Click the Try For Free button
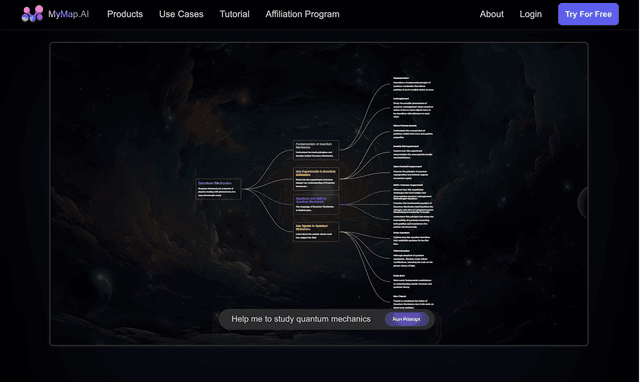The width and height of the screenshot is (640, 382). (x=588, y=14)
